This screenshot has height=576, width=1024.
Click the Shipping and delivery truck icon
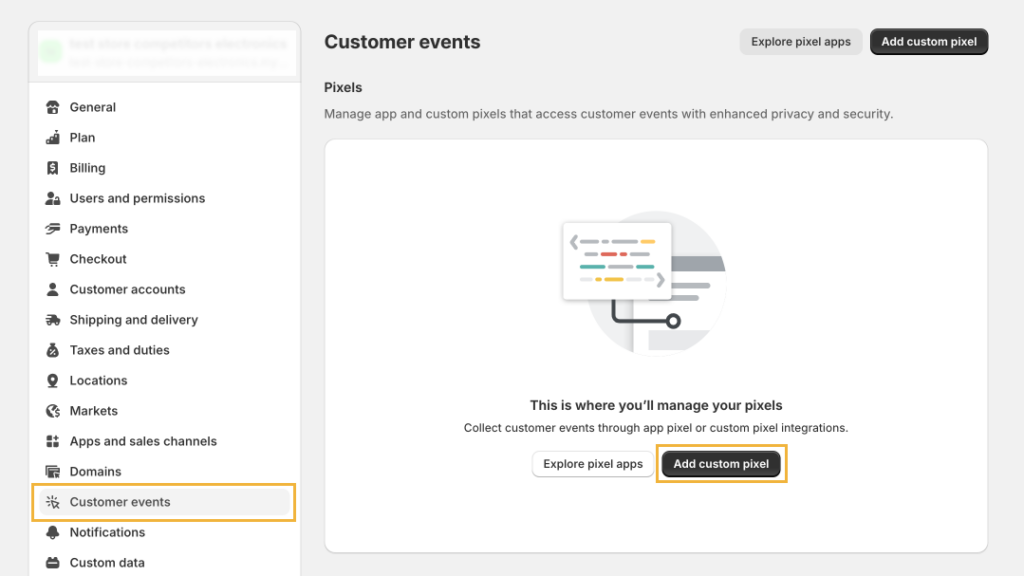click(x=53, y=319)
